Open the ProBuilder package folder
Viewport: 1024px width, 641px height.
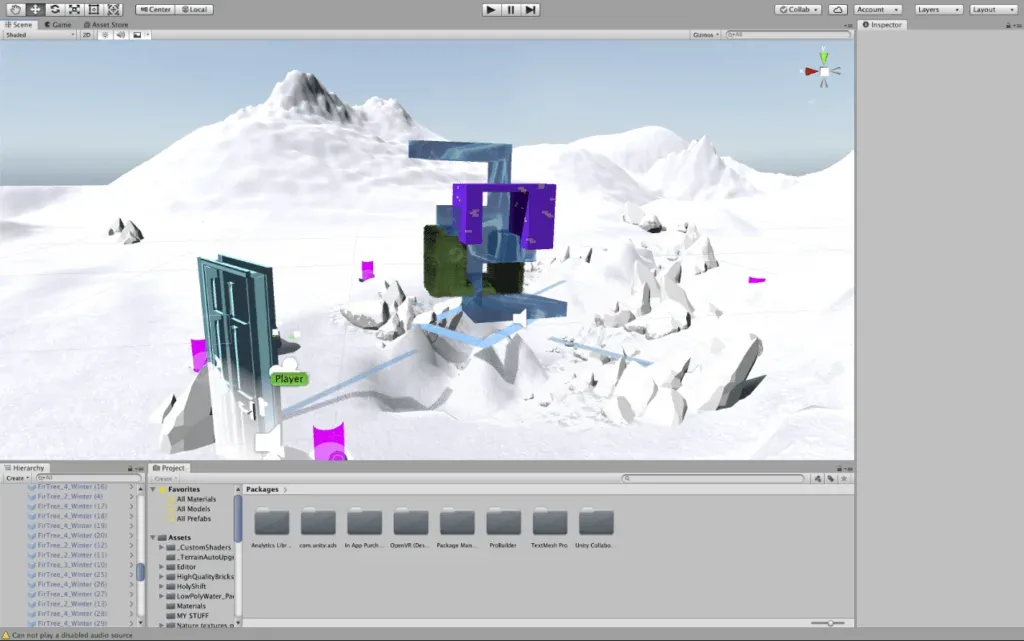[503, 527]
